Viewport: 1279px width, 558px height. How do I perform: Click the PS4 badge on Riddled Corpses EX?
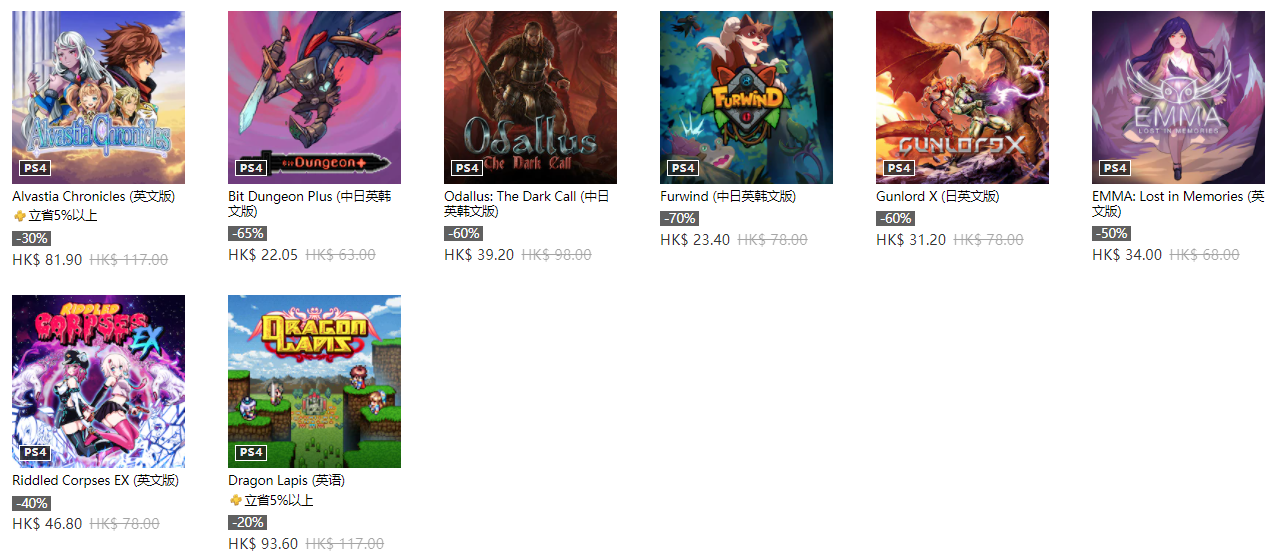coord(35,452)
